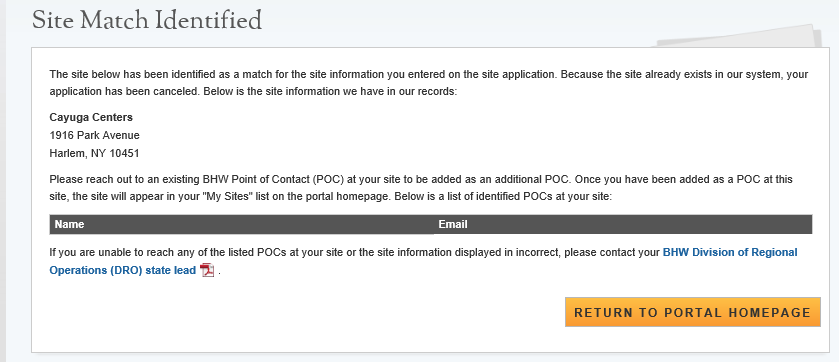Click the paper stack graphic at top right
This screenshot has height=362, width=839.
(x=740, y=36)
